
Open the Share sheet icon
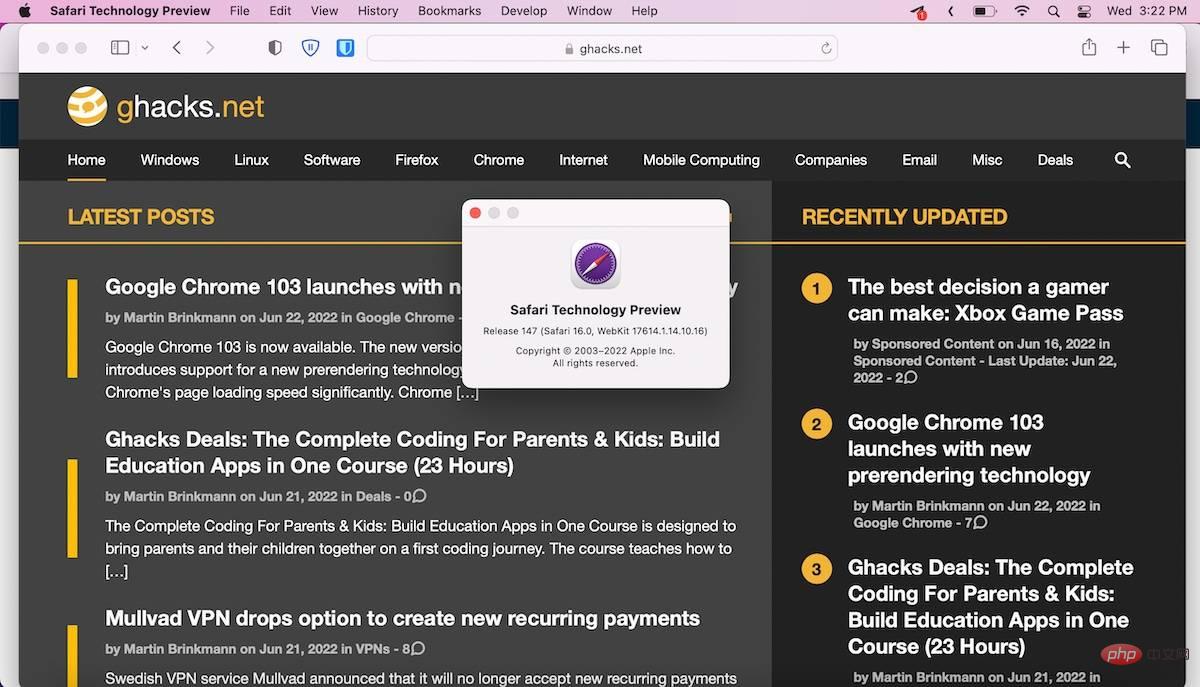1088,47
